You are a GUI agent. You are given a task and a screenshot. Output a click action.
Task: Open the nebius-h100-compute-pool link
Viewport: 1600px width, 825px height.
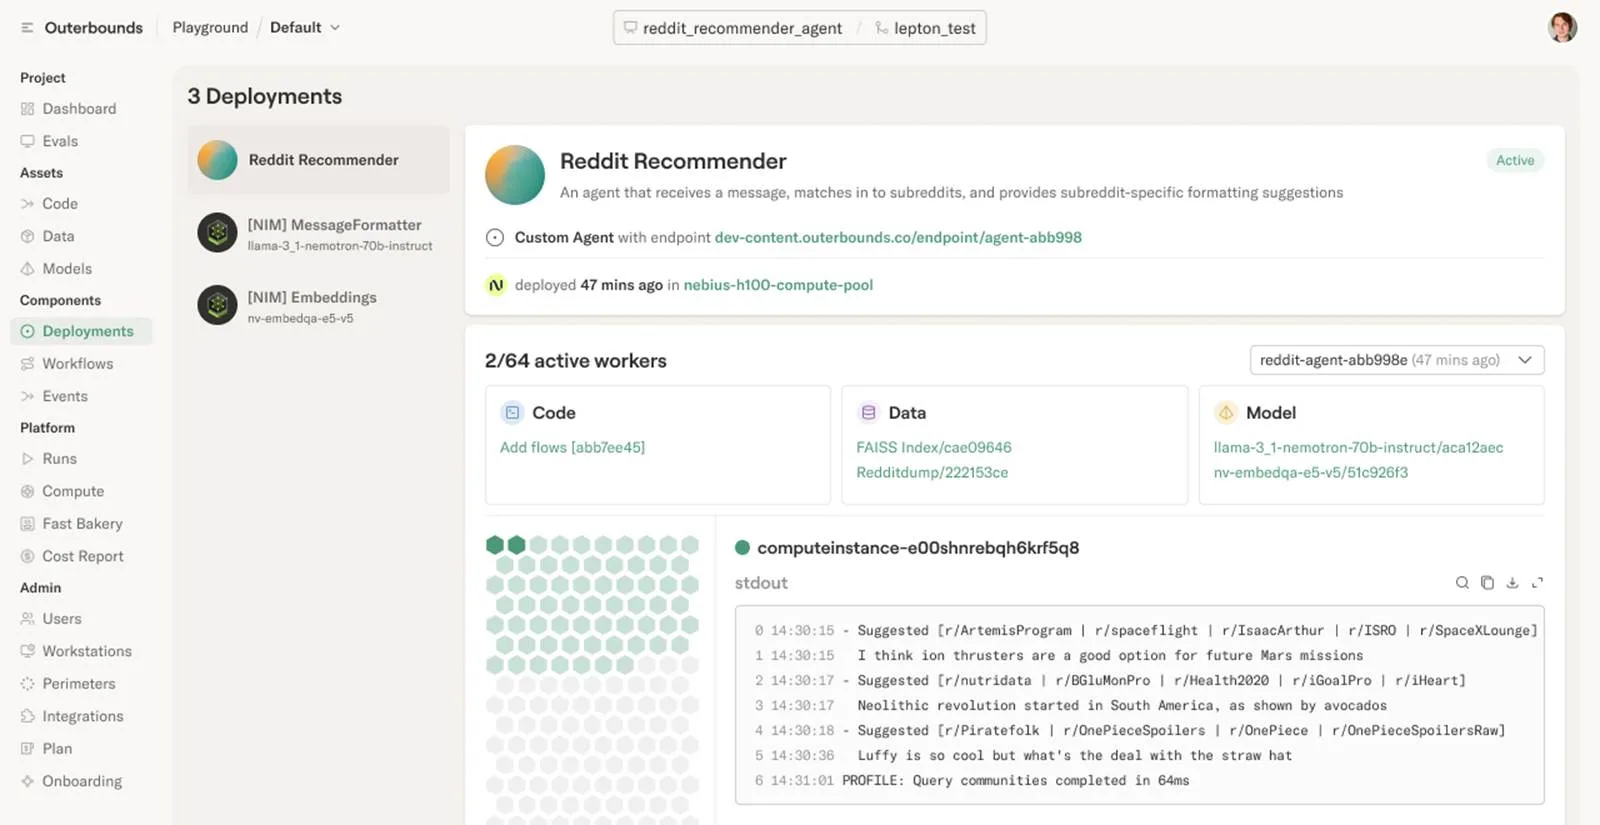(x=778, y=285)
